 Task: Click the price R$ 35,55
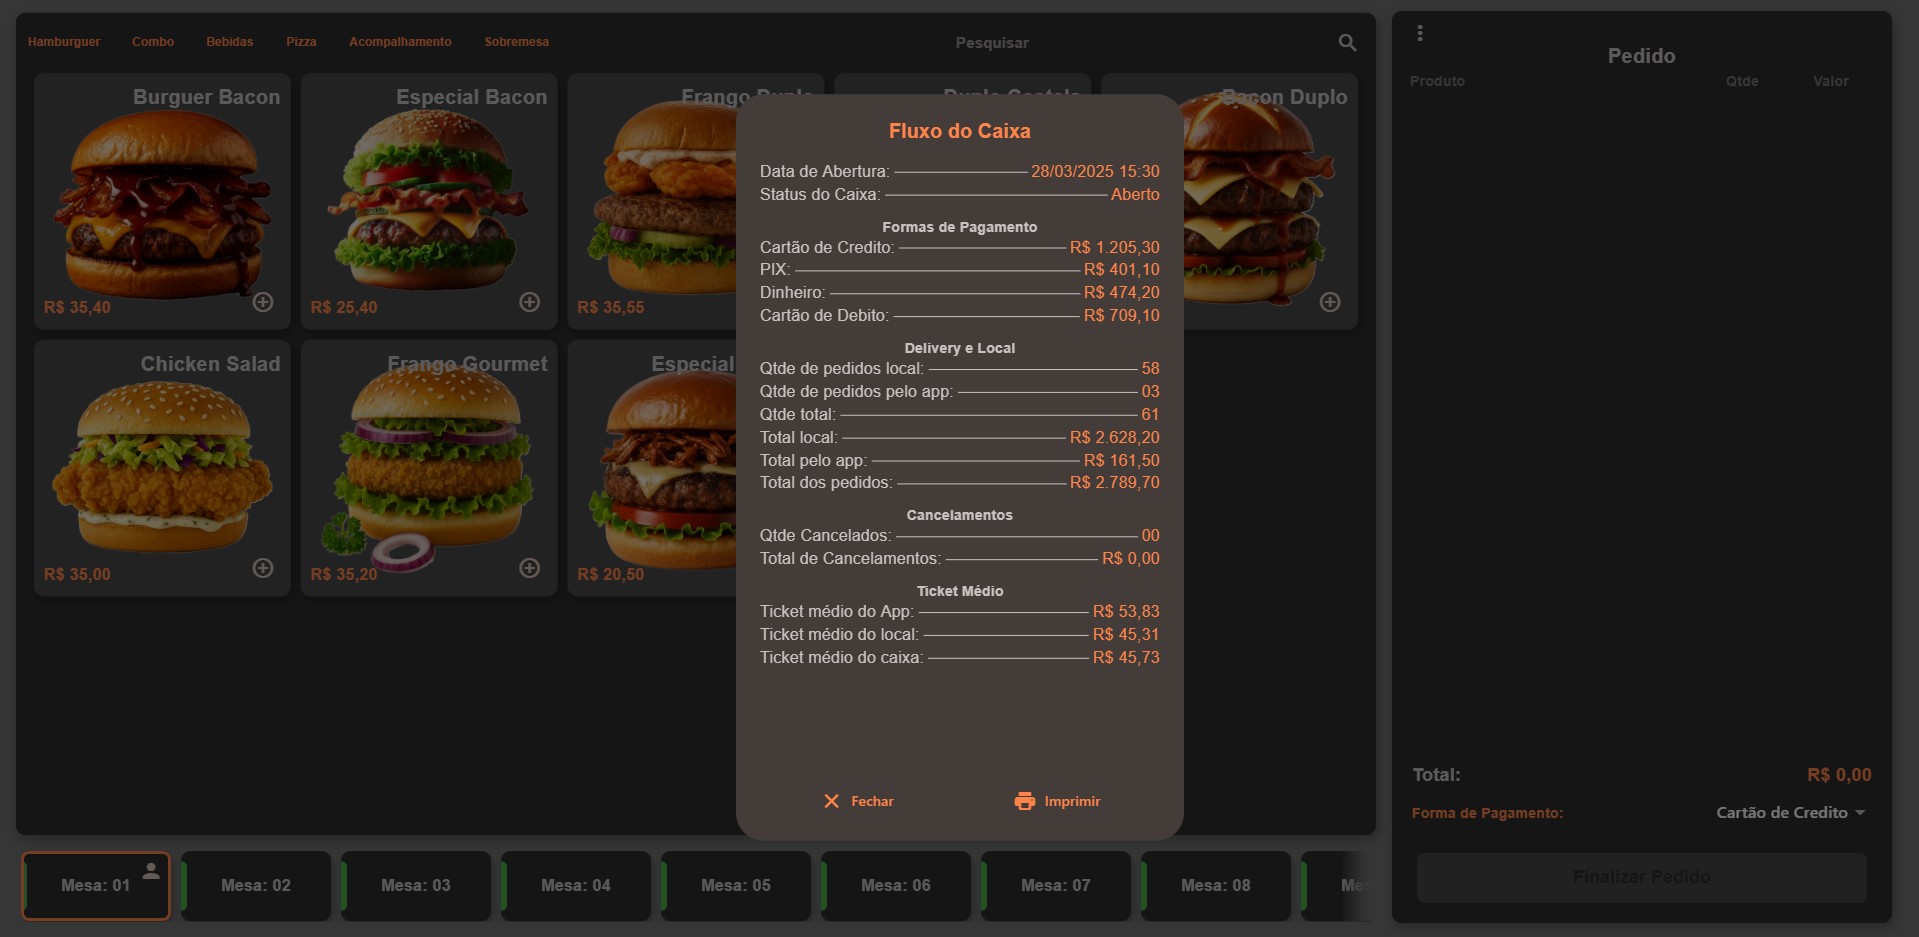[611, 307]
